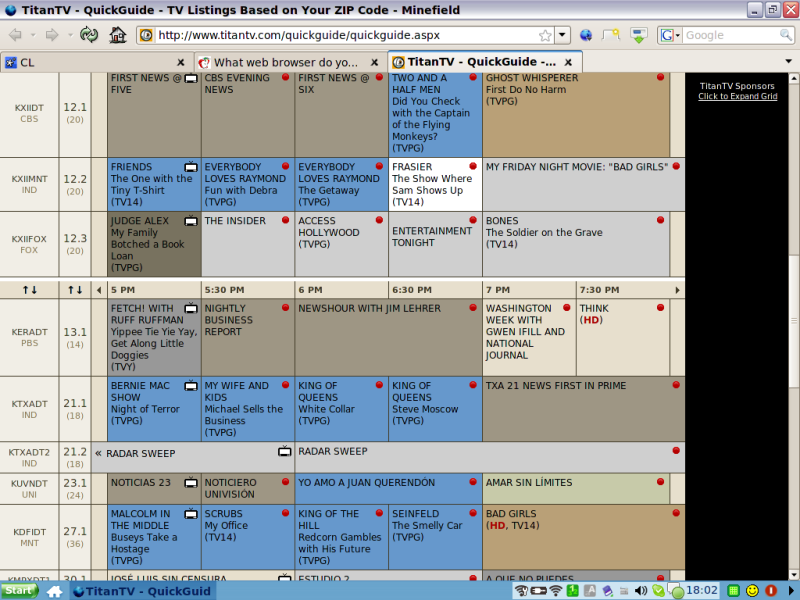This screenshot has height=600, width=800.
Task: Click the yellow tag toolbar icon
Action: click(611, 35)
